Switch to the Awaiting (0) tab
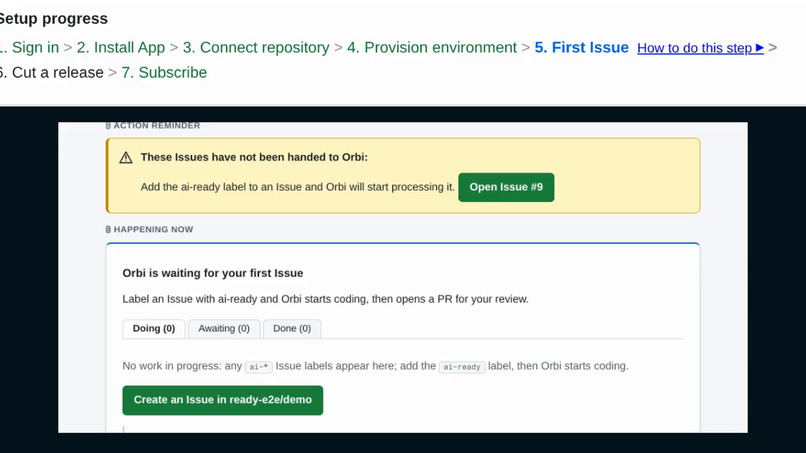The width and height of the screenshot is (806, 453). [224, 329]
